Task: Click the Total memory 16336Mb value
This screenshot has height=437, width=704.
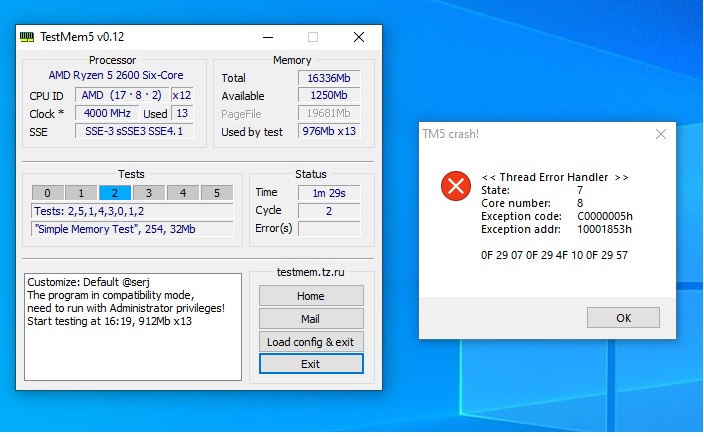Action: pos(329,78)
